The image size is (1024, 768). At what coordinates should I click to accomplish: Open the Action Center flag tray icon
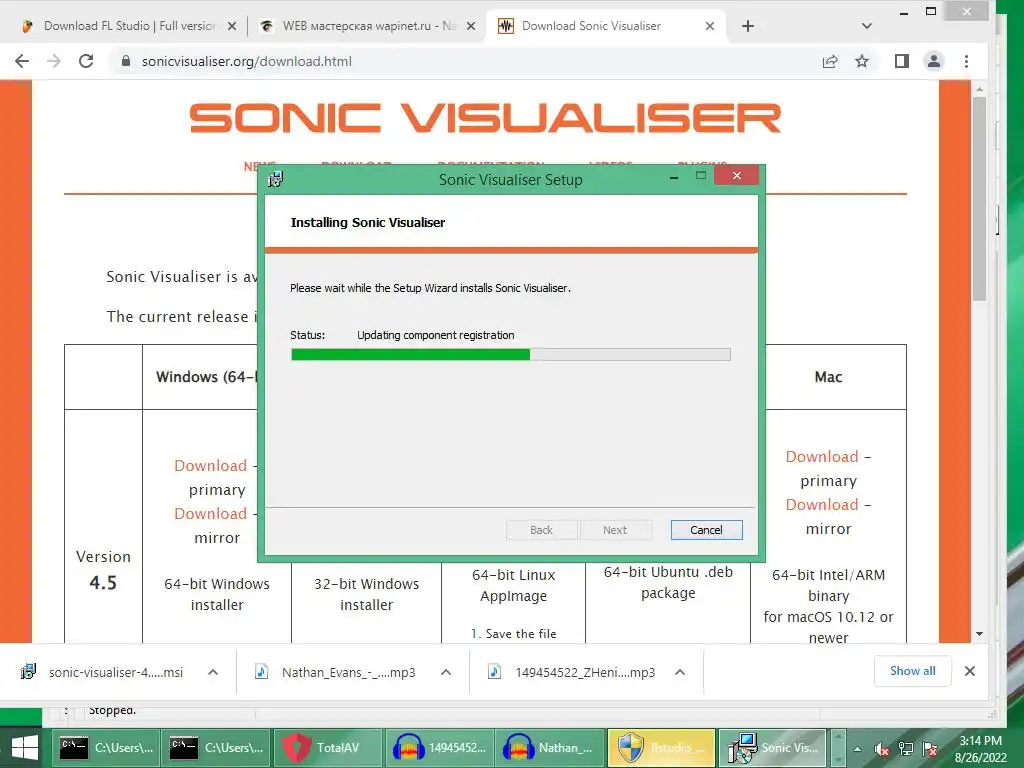click(930, 749)
